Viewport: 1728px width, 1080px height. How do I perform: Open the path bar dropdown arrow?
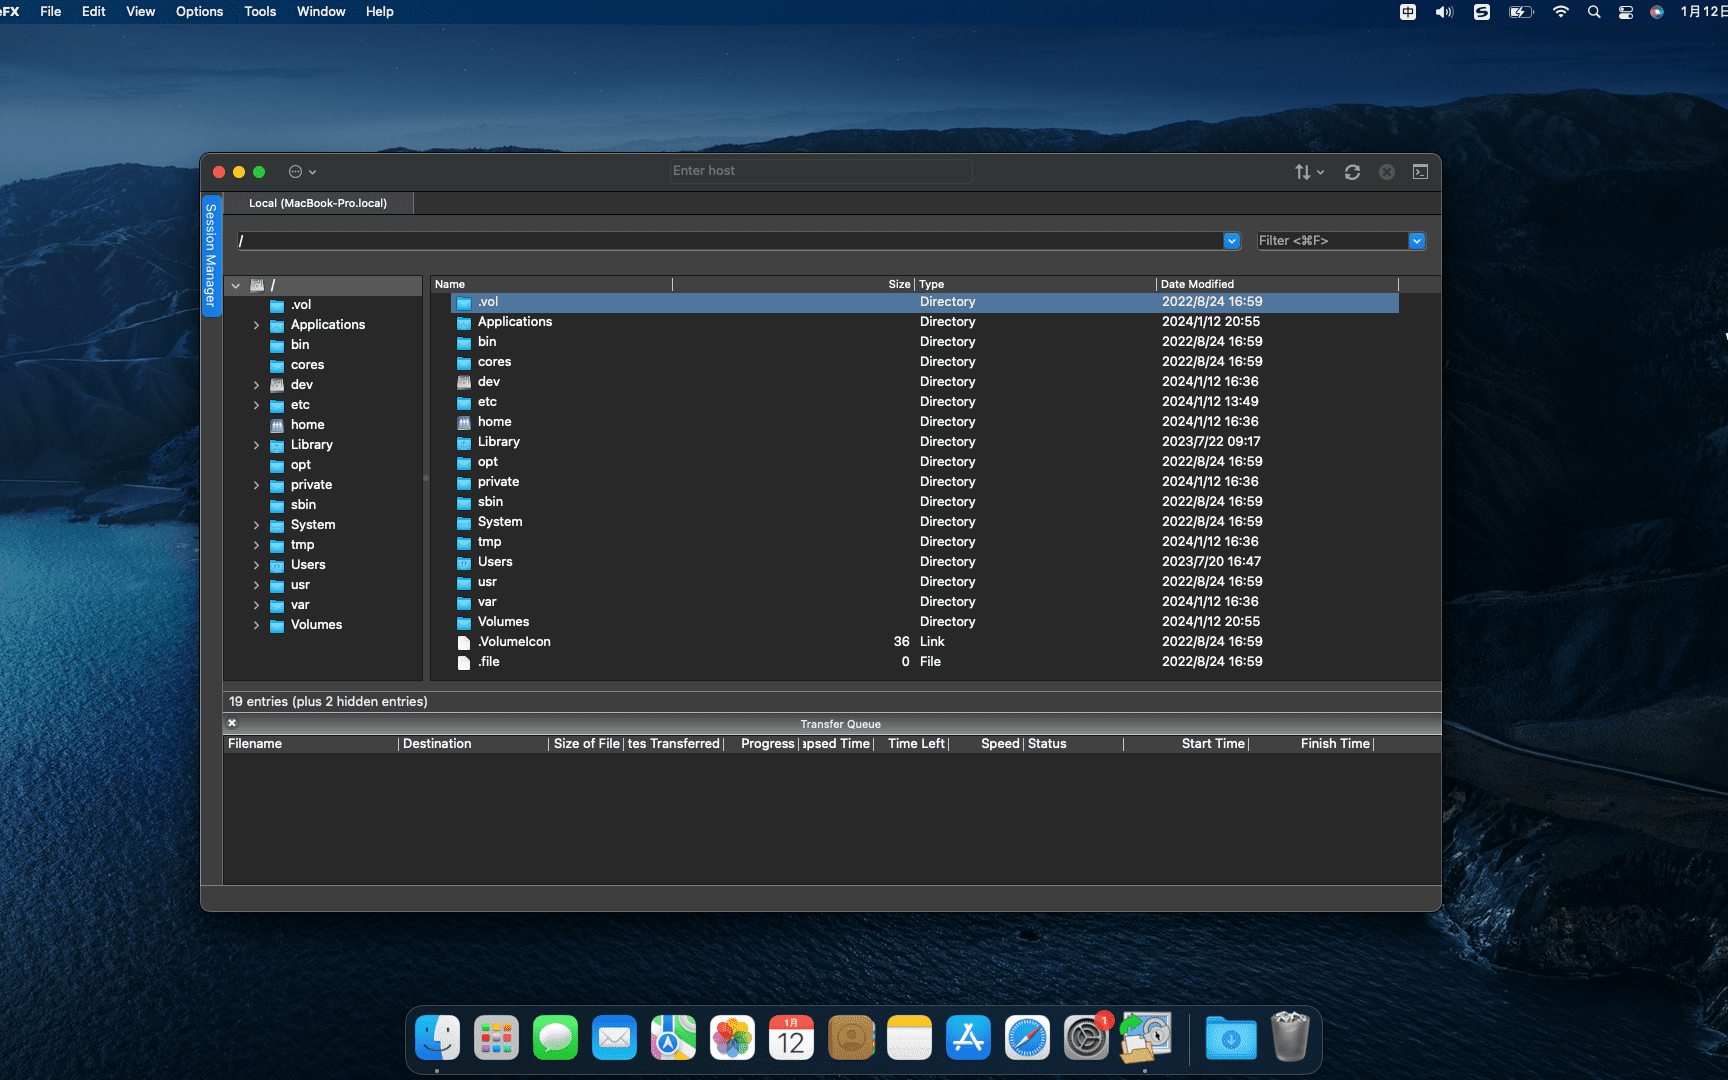(1231, 240)
